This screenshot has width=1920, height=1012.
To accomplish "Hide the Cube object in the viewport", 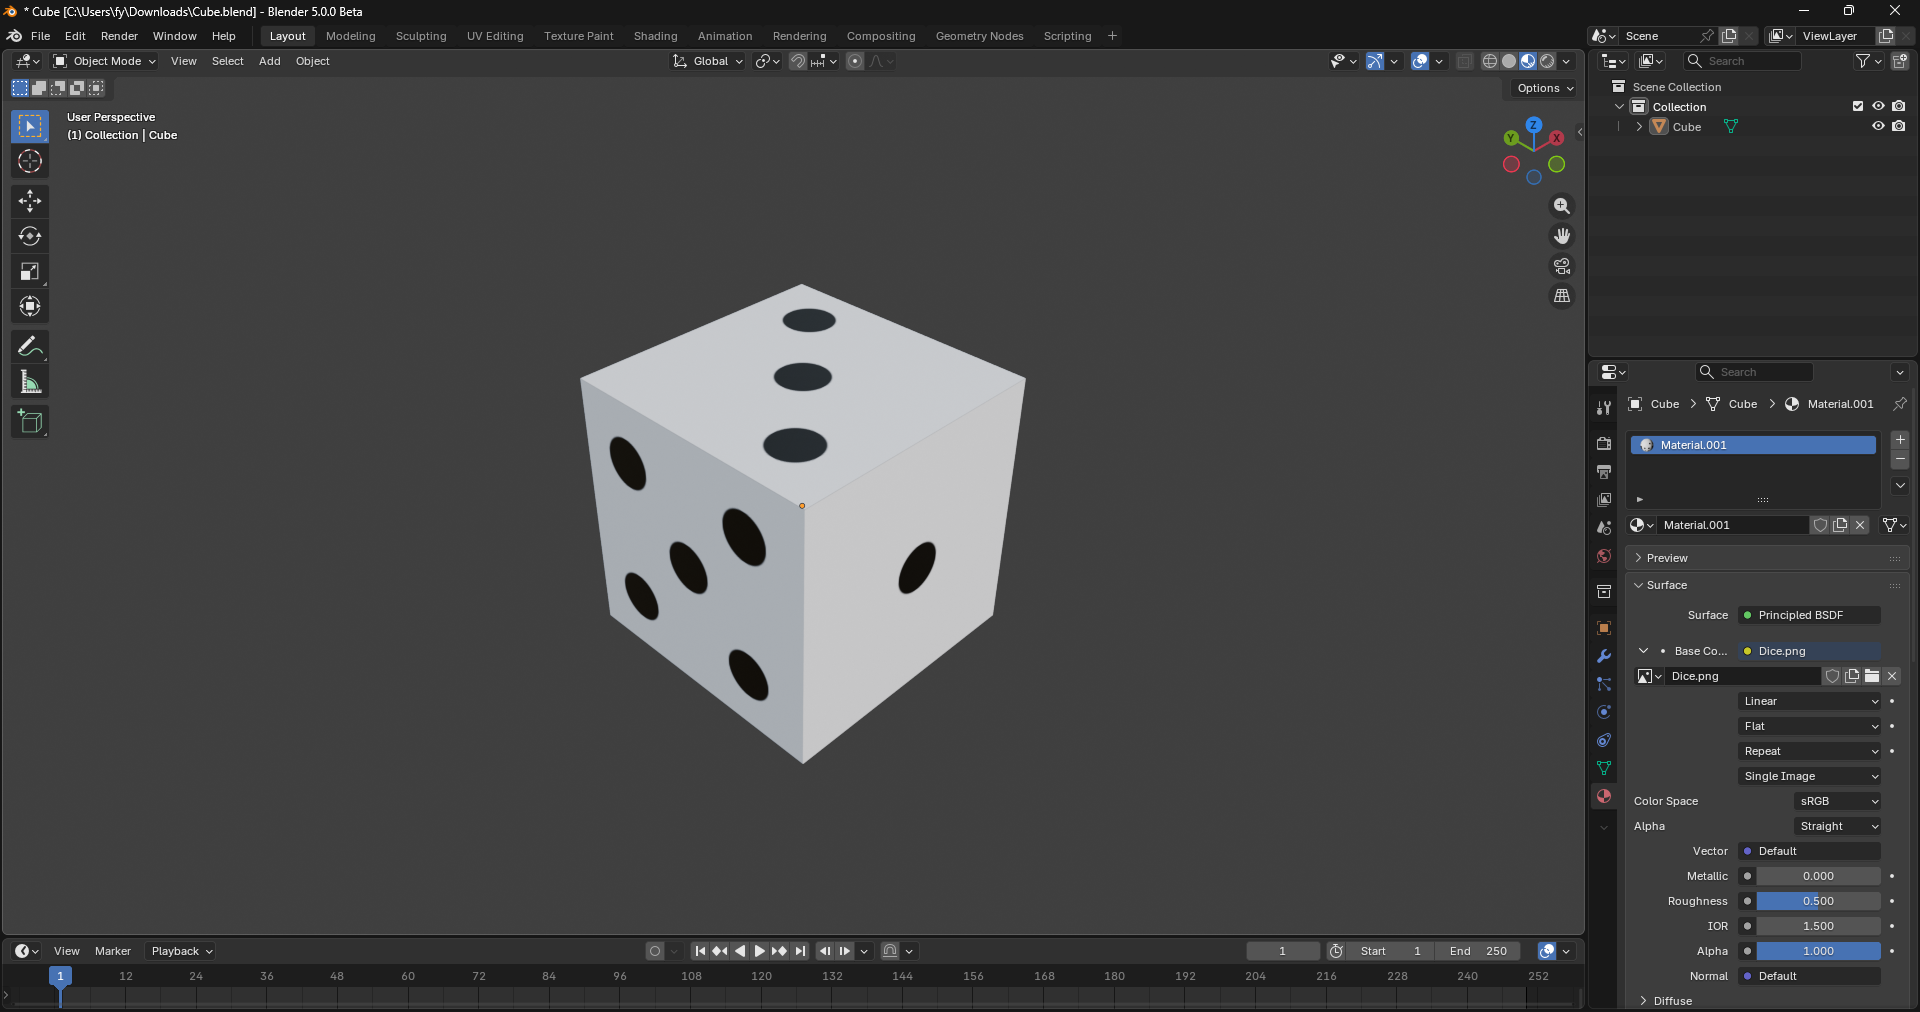I will coord(1878,127).
